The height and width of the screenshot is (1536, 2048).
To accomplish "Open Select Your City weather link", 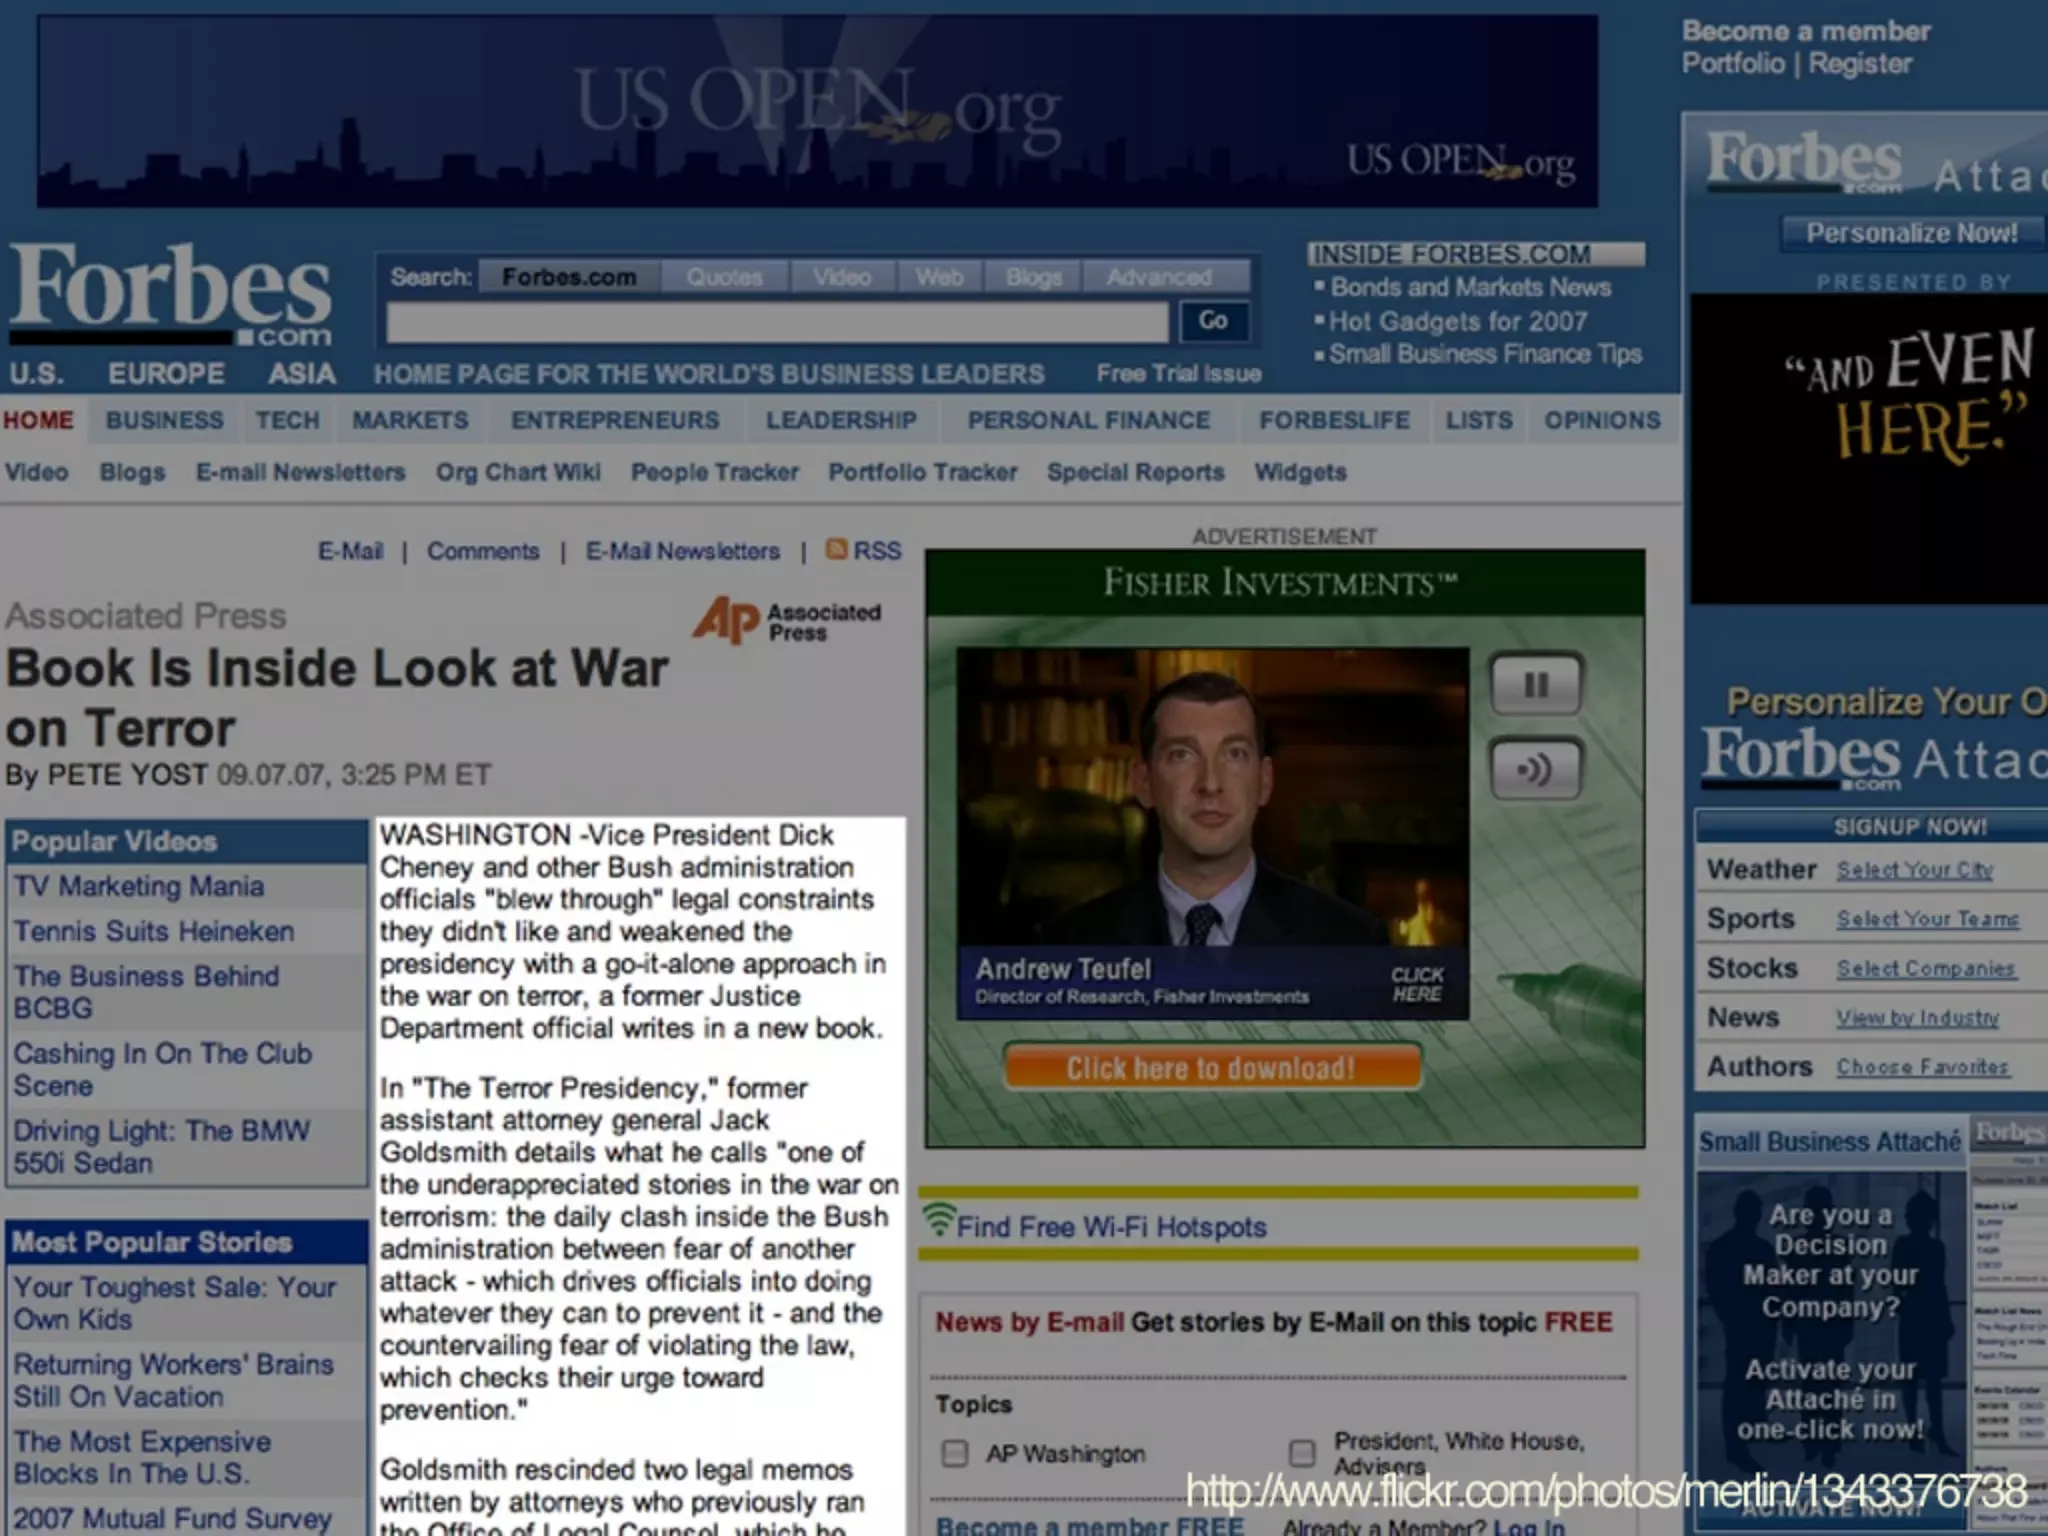I will tap(1914, 870).
